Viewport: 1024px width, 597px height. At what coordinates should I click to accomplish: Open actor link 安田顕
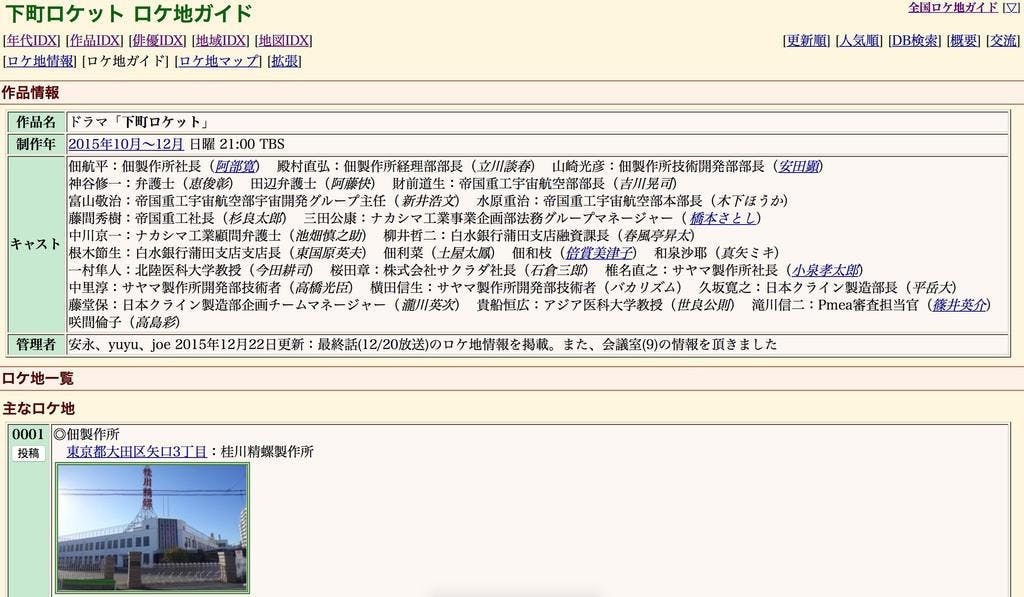click(797, 167)
